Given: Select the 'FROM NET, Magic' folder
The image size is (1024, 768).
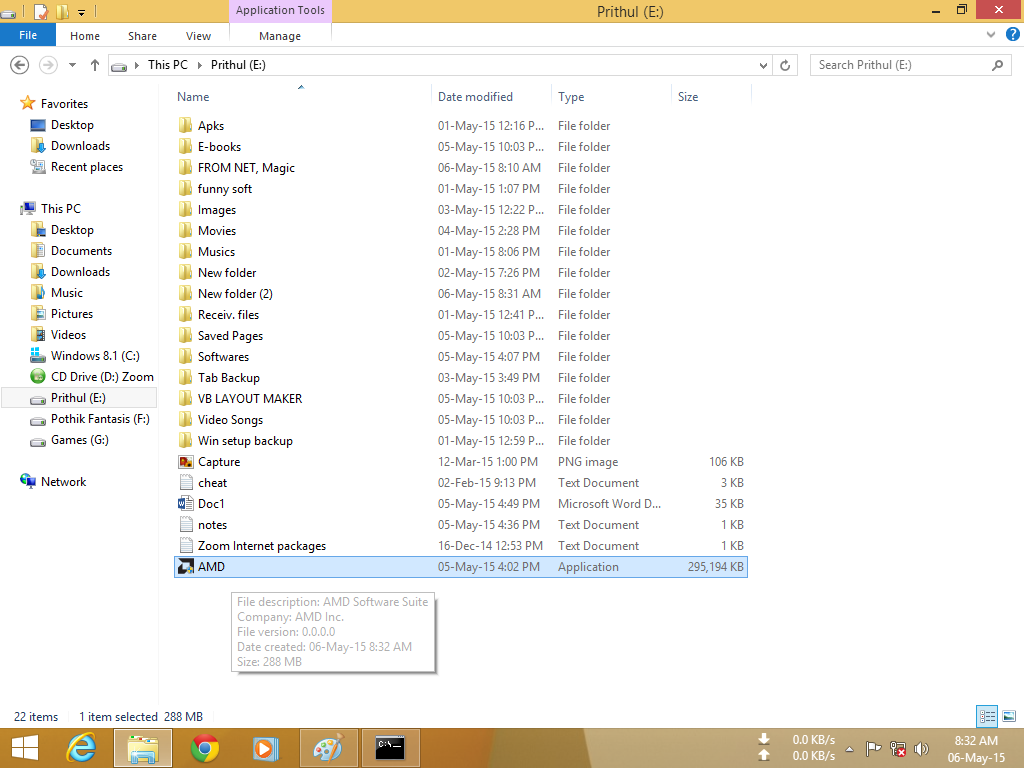Looking at the screenshot, I should tap(246, 168).
